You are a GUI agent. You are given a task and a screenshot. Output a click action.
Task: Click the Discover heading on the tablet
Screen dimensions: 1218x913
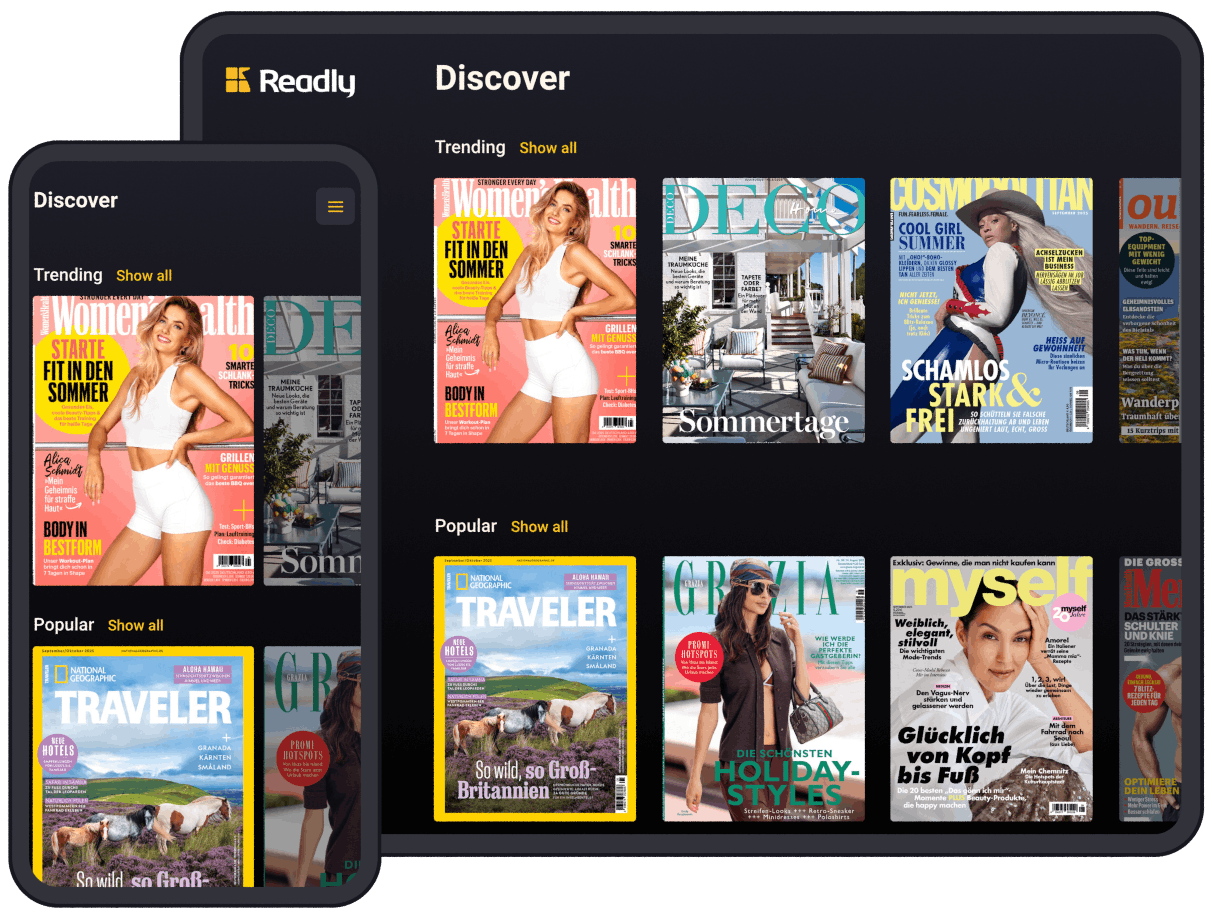click(x=502, y=78)
